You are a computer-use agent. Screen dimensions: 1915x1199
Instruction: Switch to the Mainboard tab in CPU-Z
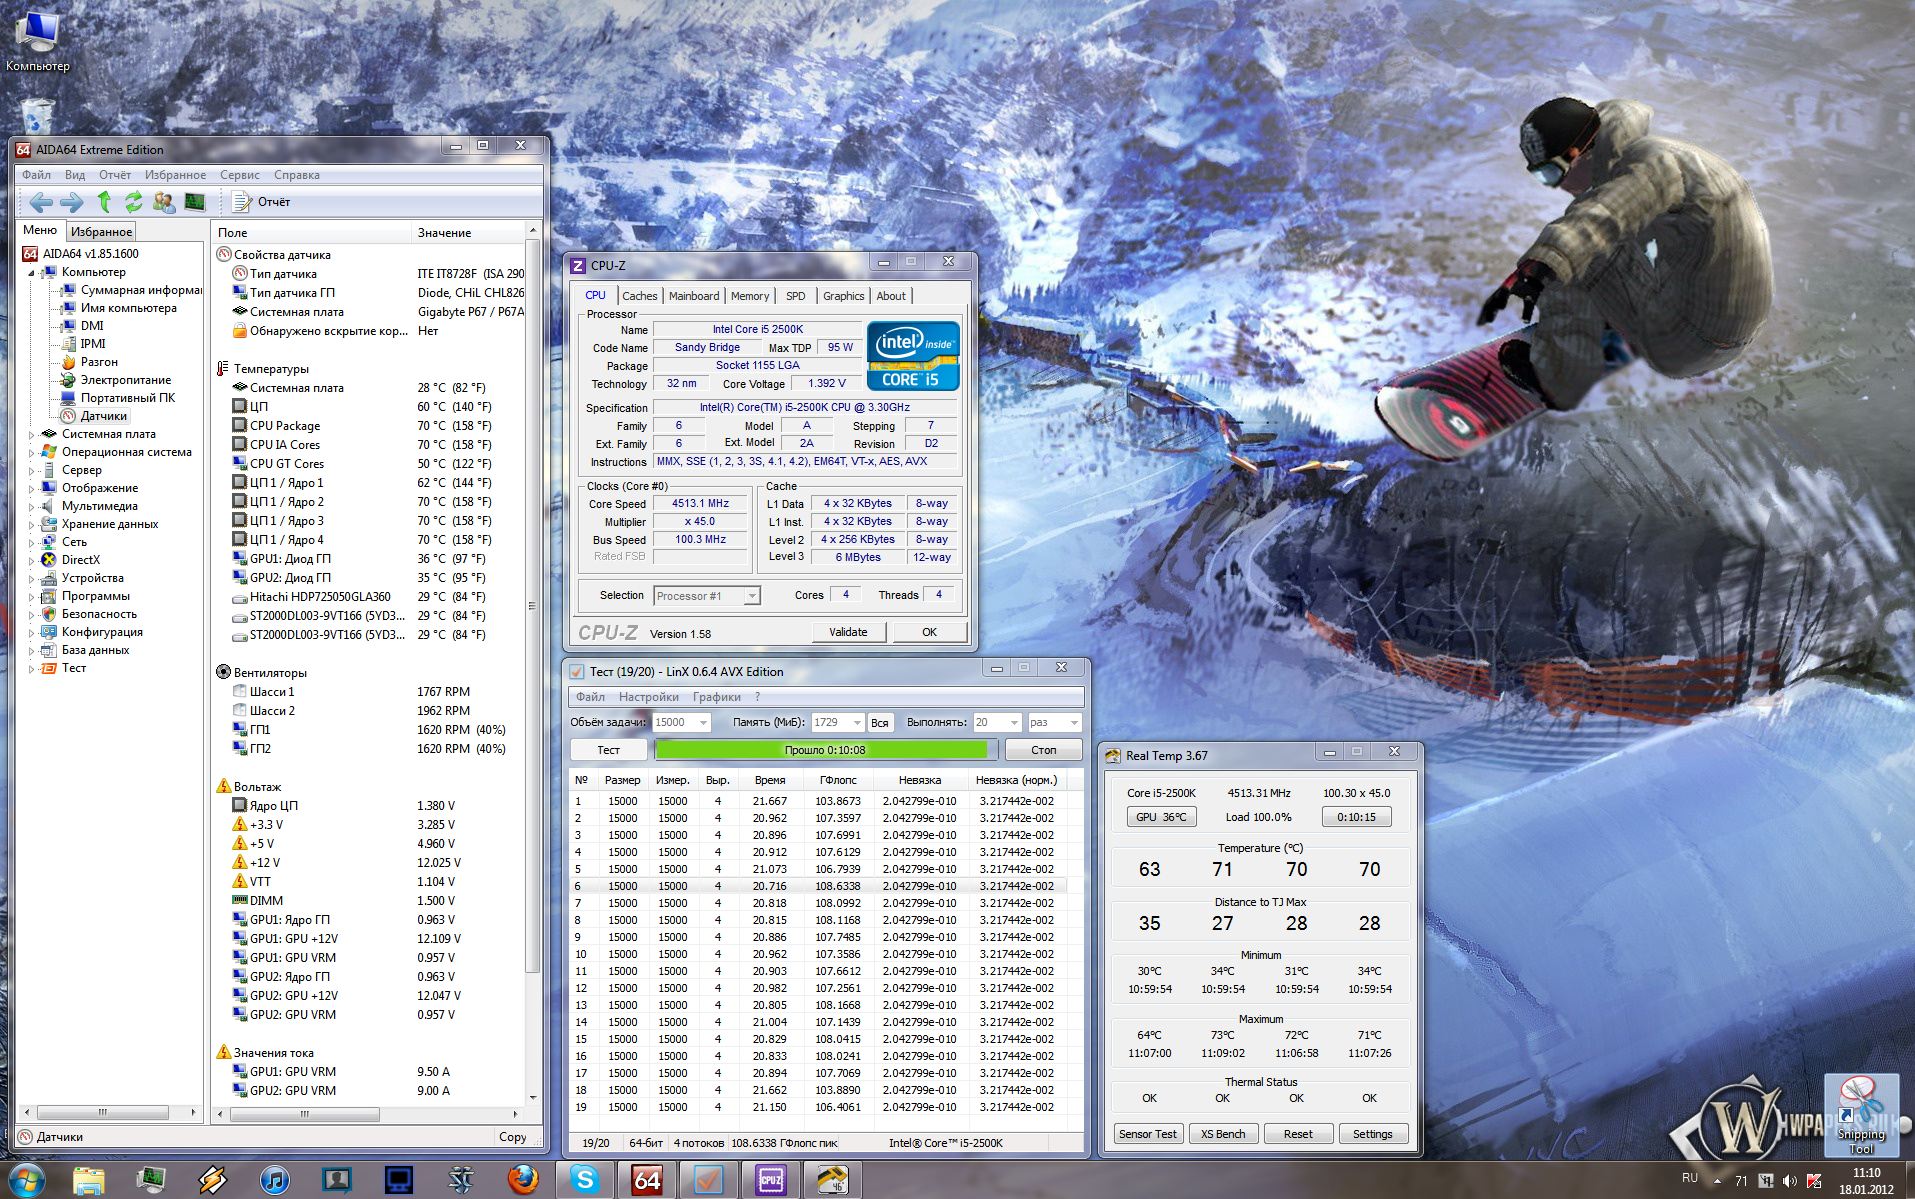tap(693, 296)
